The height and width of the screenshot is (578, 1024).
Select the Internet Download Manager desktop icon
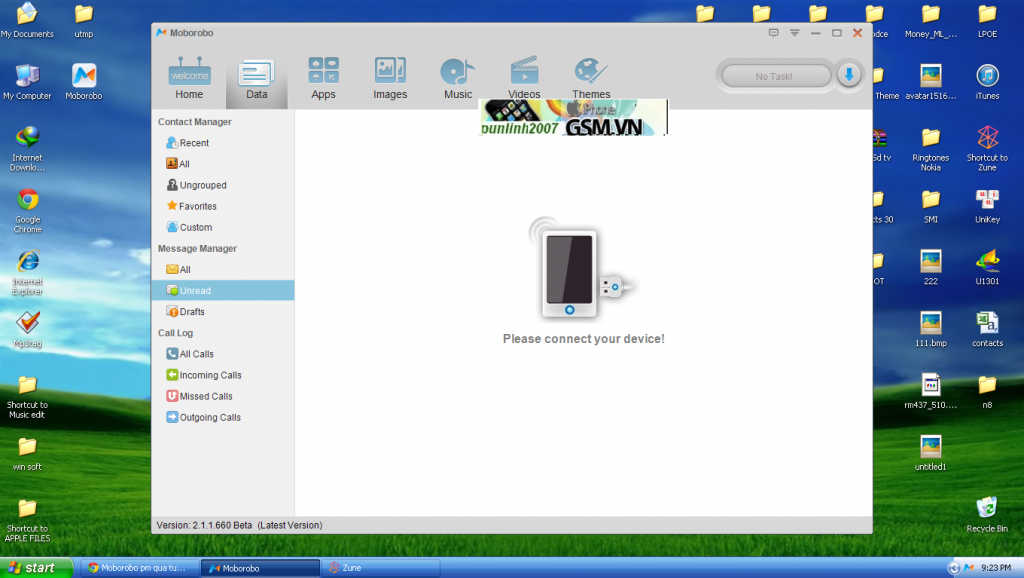(x=27, y=148)
